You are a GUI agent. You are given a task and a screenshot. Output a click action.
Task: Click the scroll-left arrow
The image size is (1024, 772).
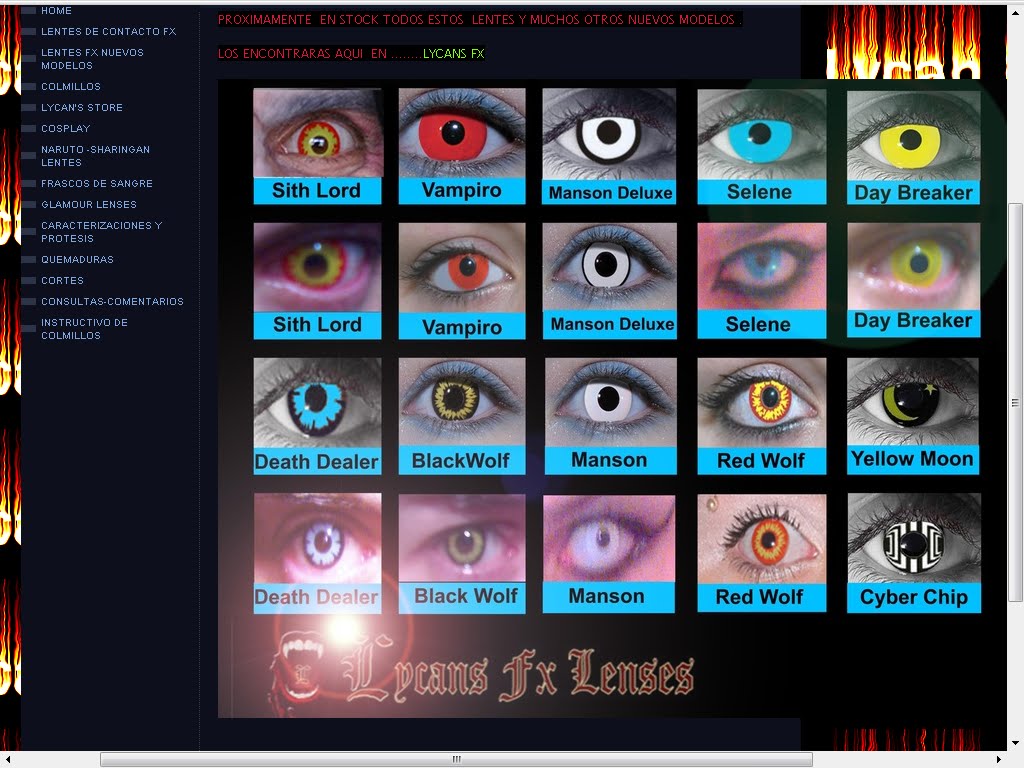[x=8, y=759]
